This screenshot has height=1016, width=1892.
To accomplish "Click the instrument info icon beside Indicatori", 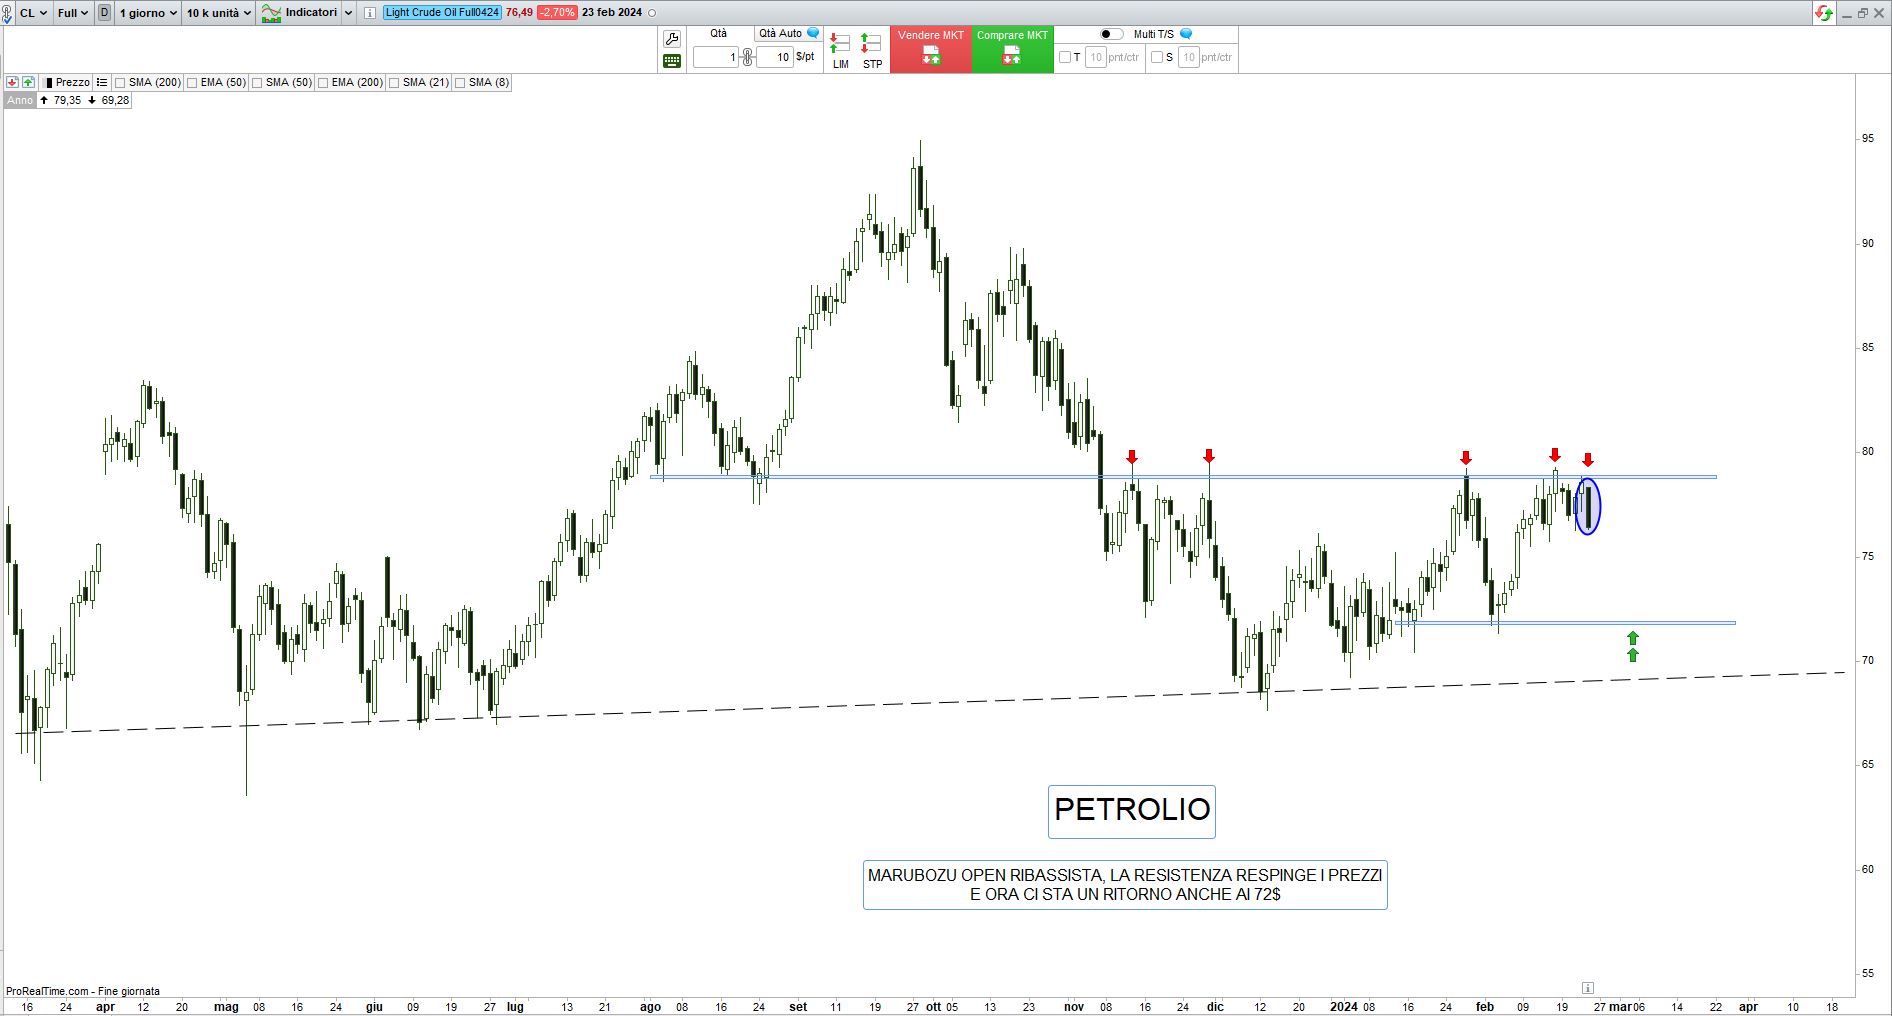I will 370,13.
